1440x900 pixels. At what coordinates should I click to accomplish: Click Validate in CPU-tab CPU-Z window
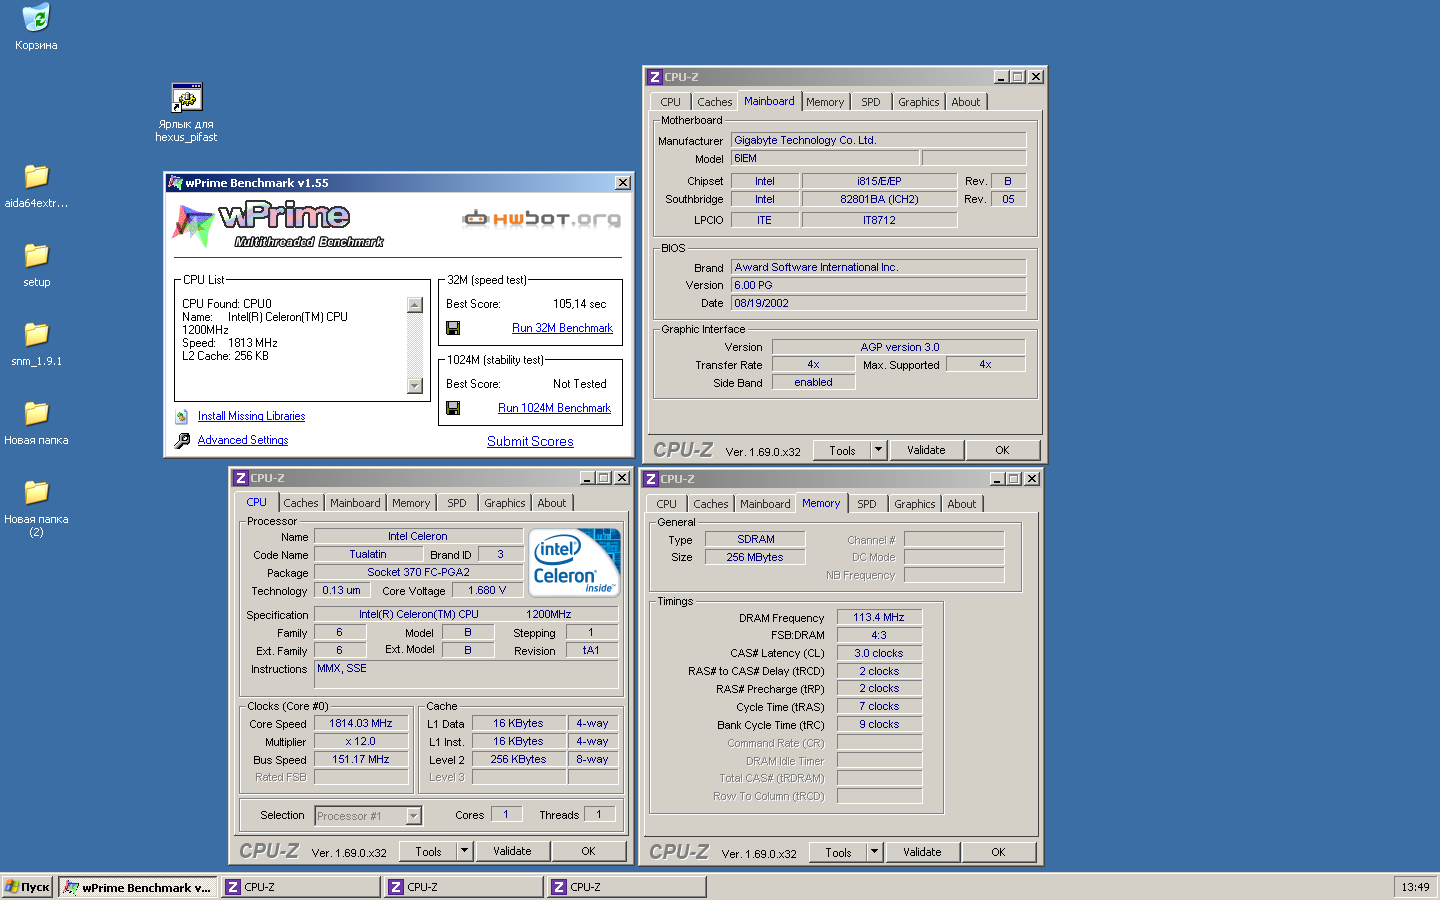[512, 851]
